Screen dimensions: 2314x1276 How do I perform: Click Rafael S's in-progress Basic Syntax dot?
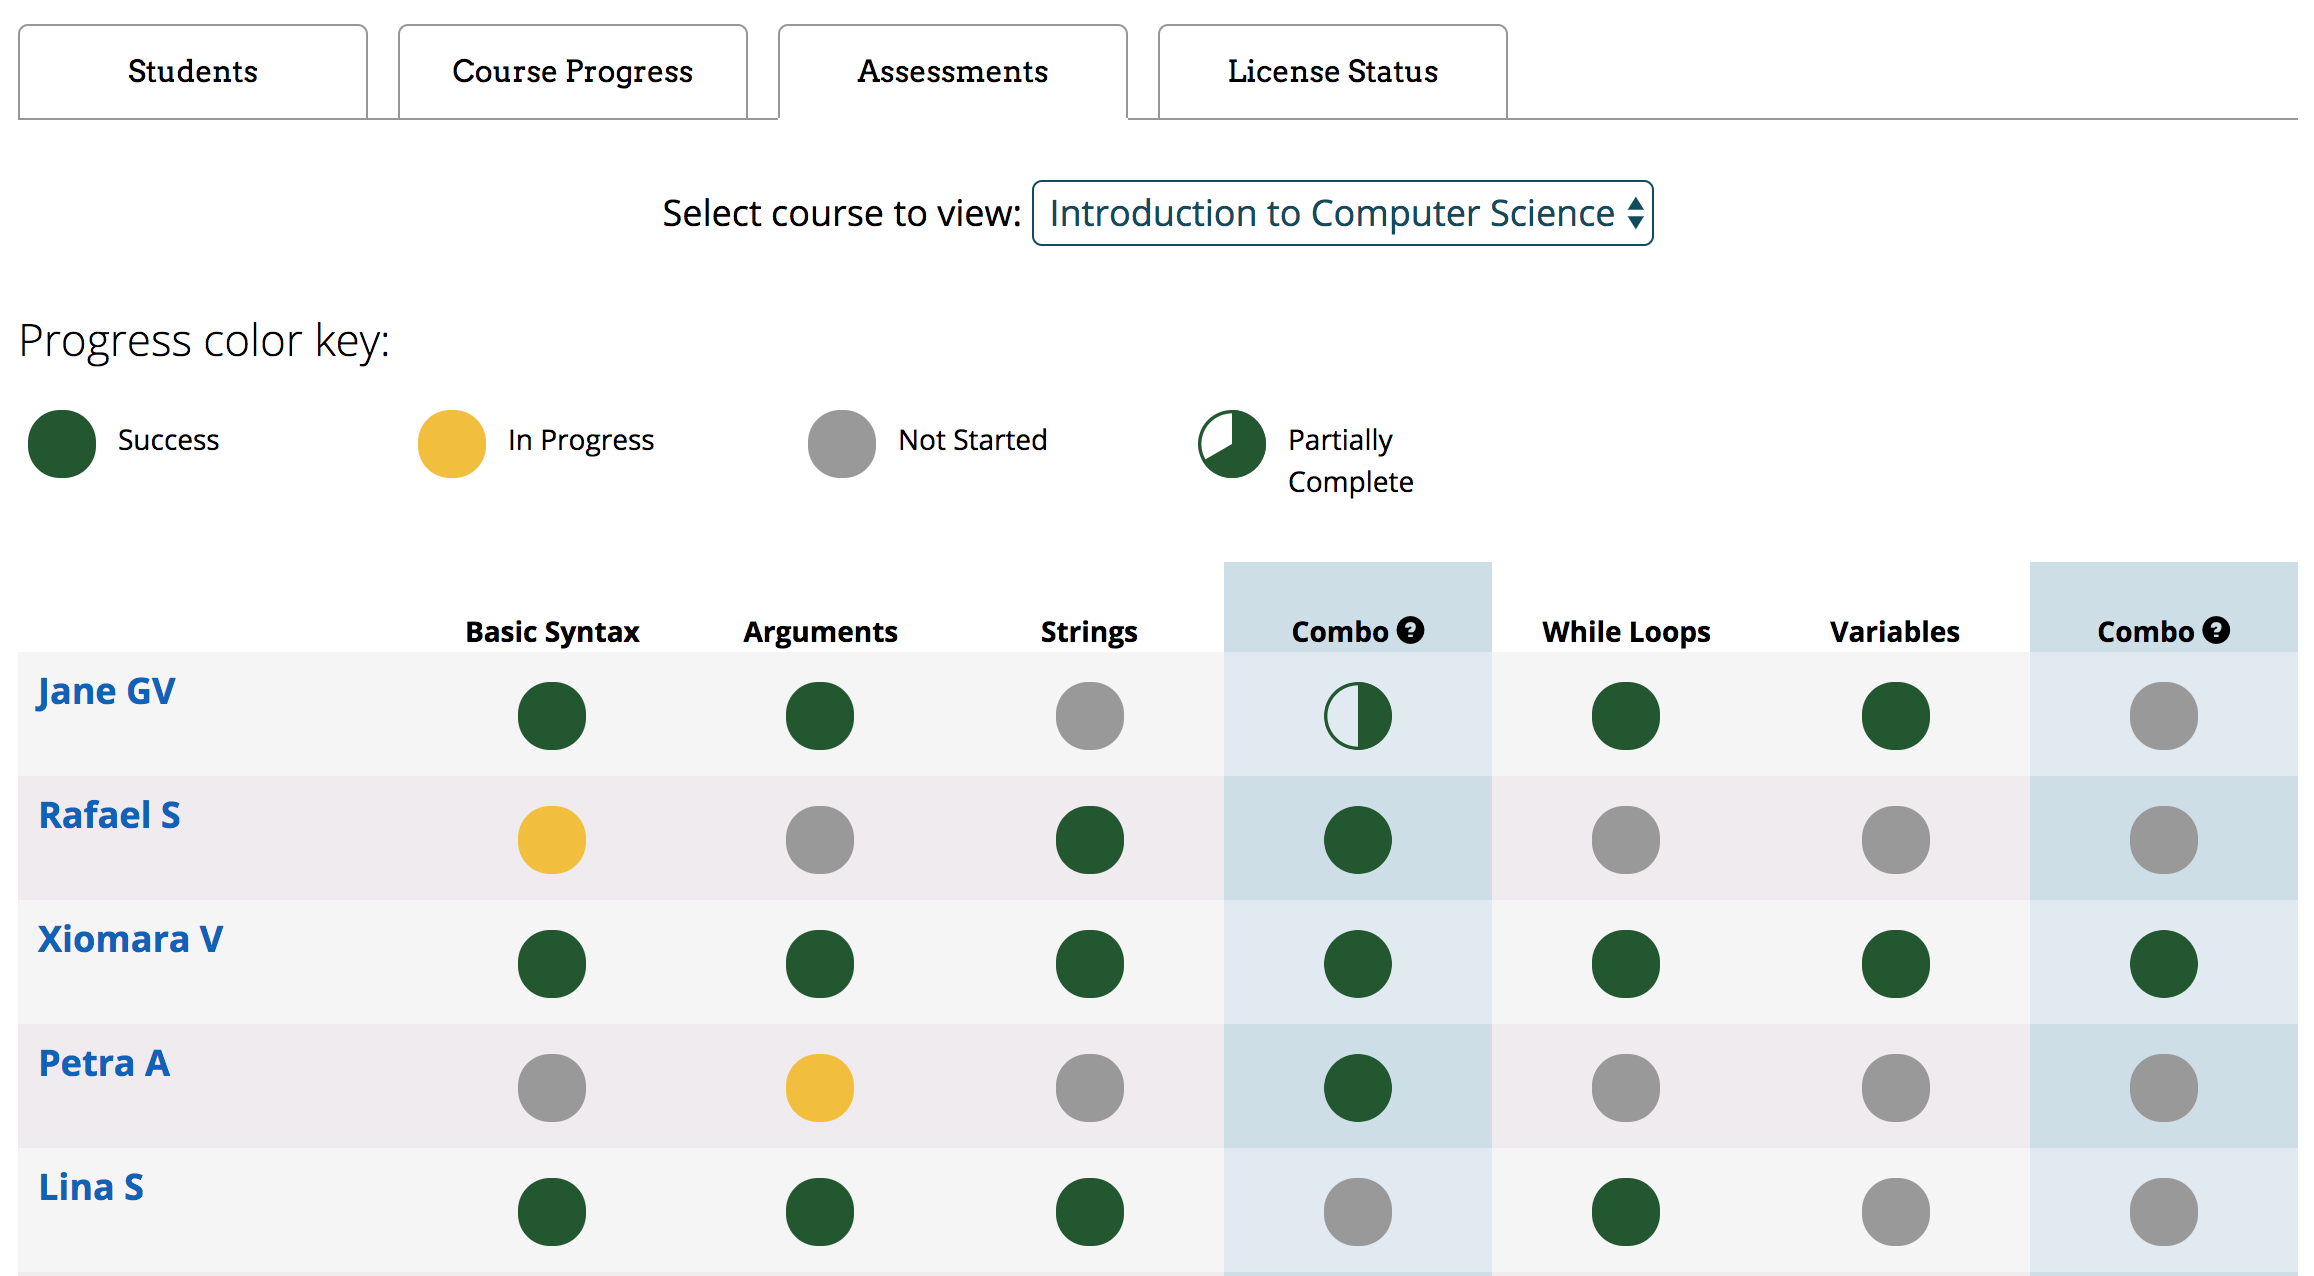coord(551,840)
